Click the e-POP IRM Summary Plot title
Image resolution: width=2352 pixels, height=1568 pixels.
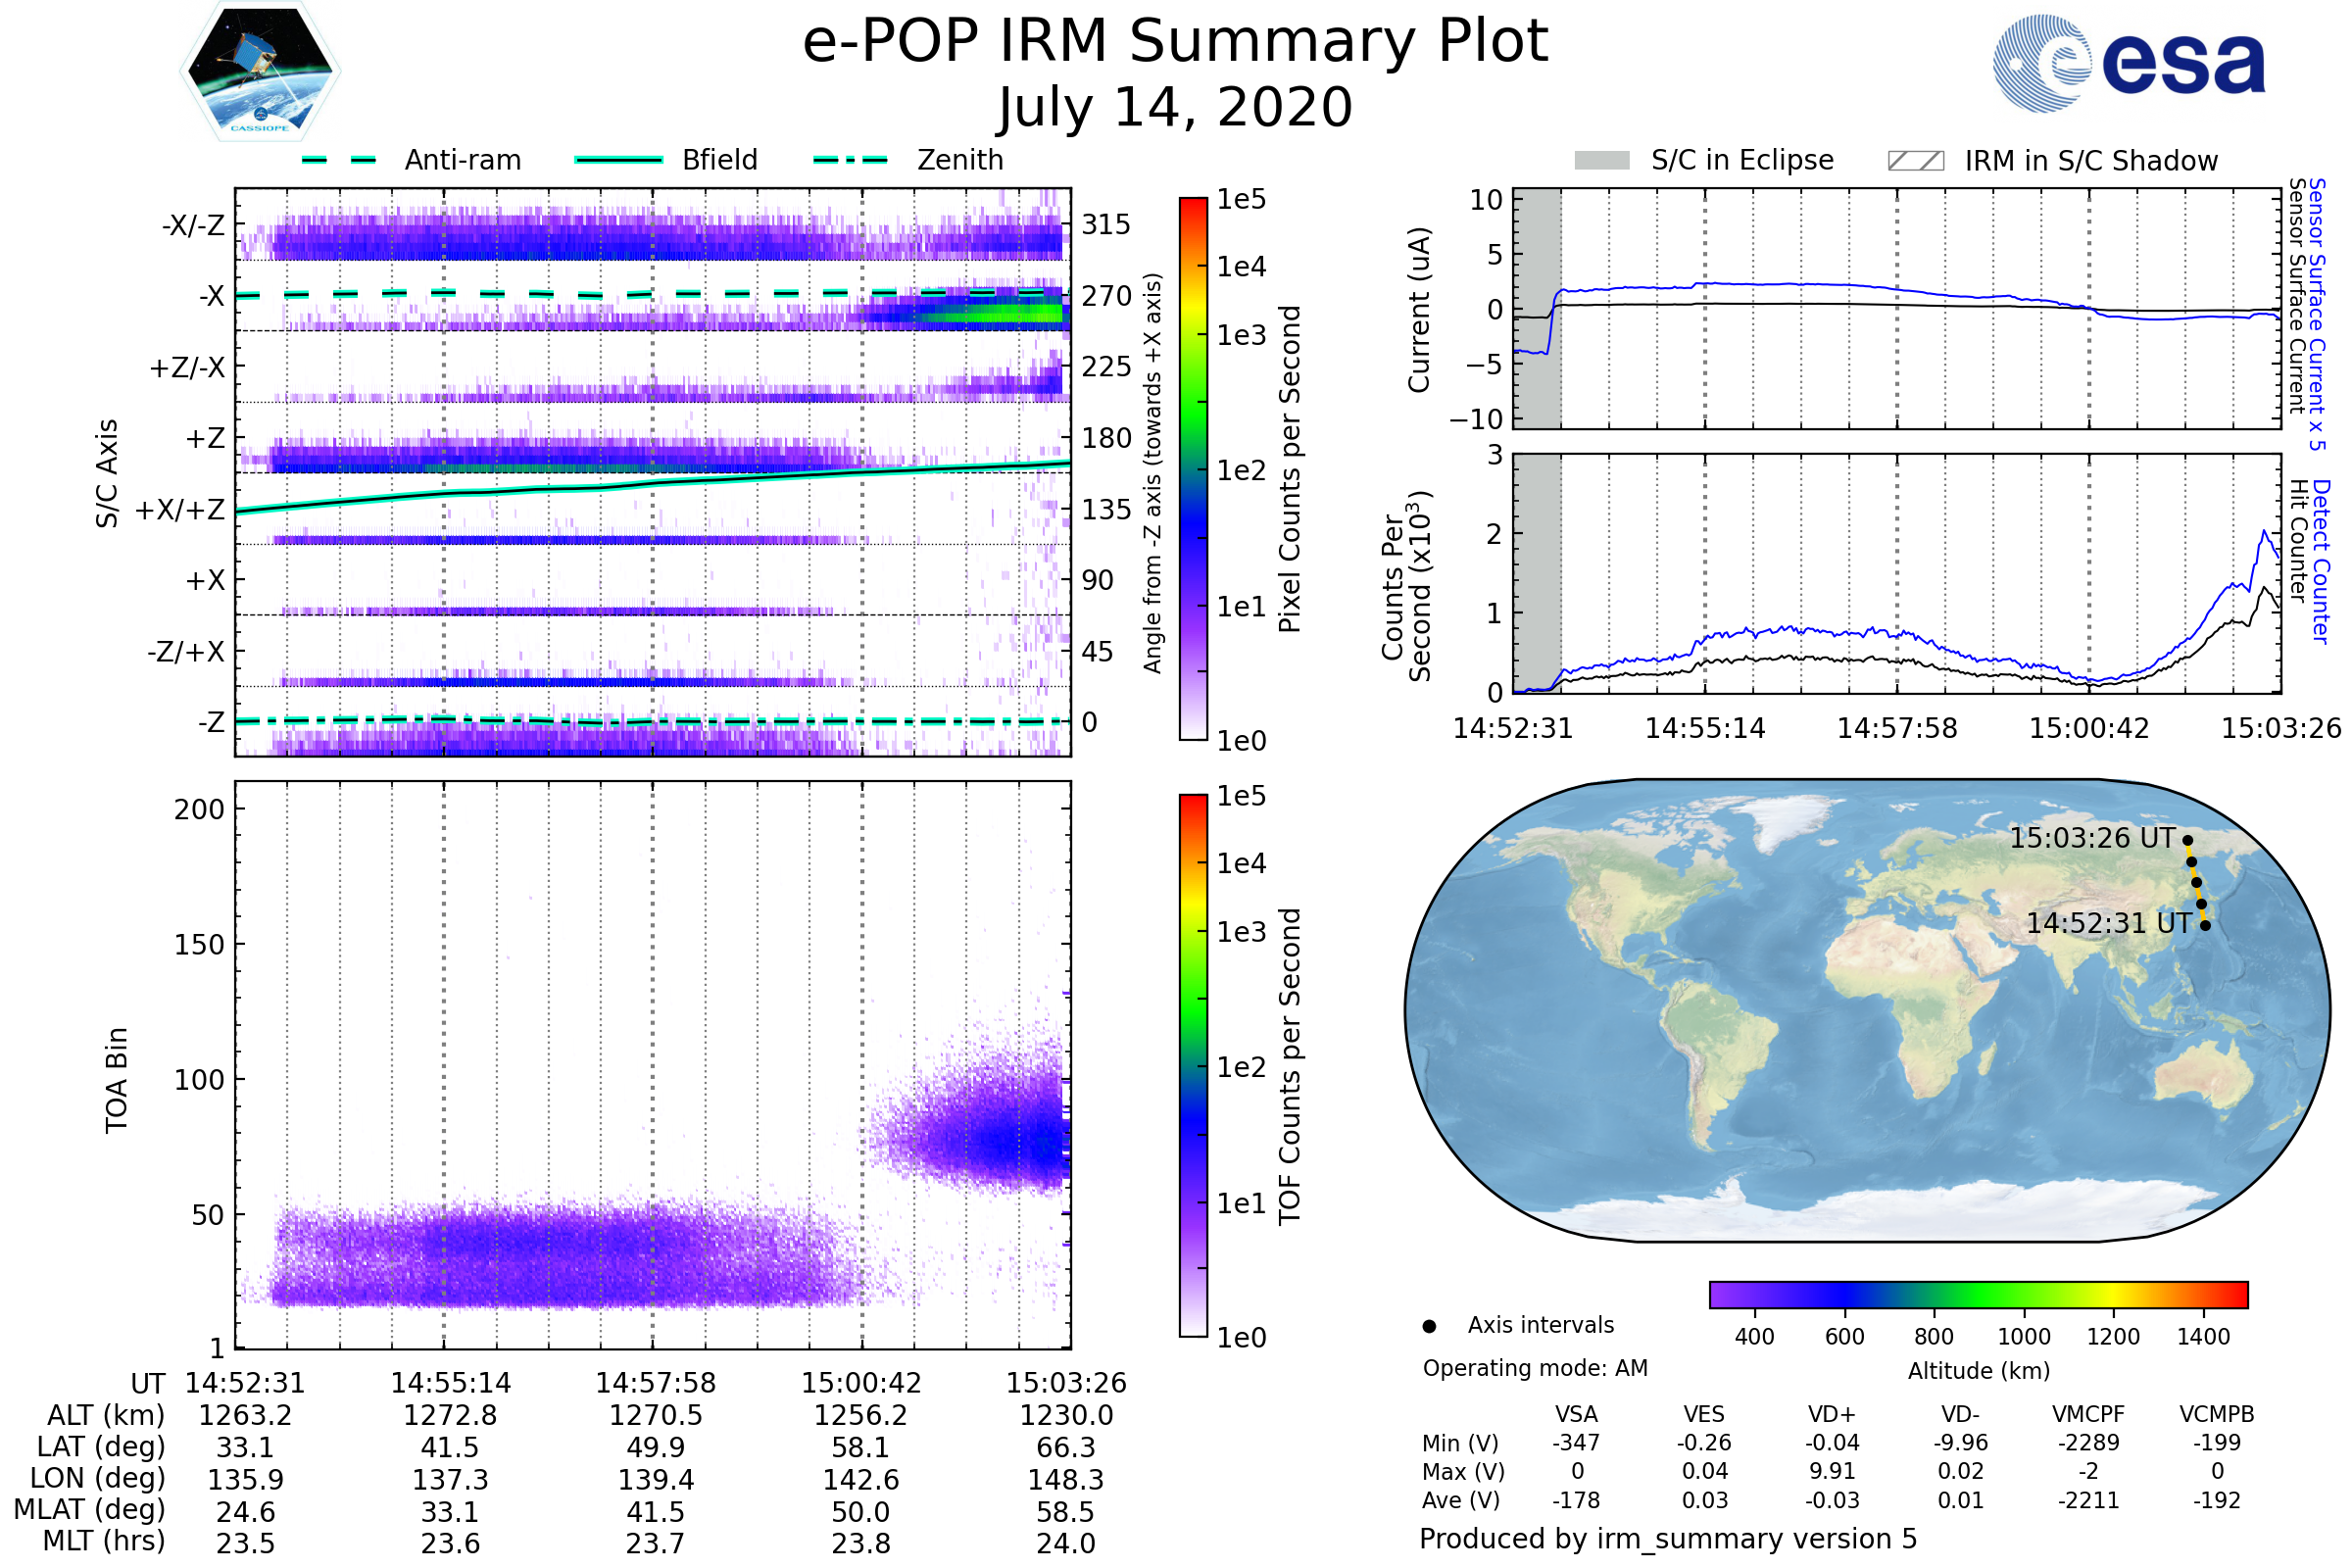click(x=1176, y=42)
